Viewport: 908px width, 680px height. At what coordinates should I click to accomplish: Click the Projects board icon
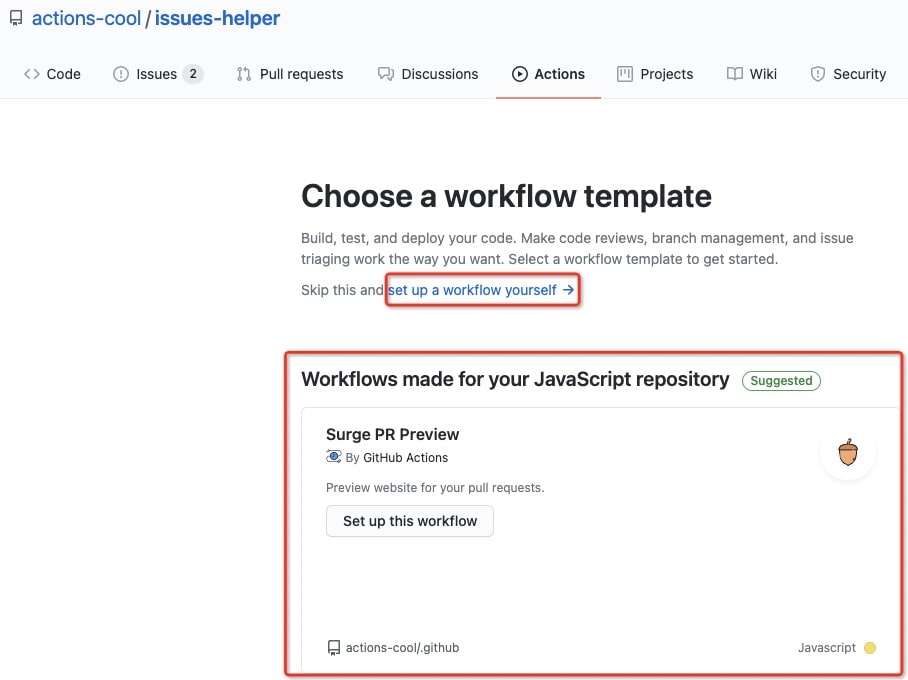625,74
